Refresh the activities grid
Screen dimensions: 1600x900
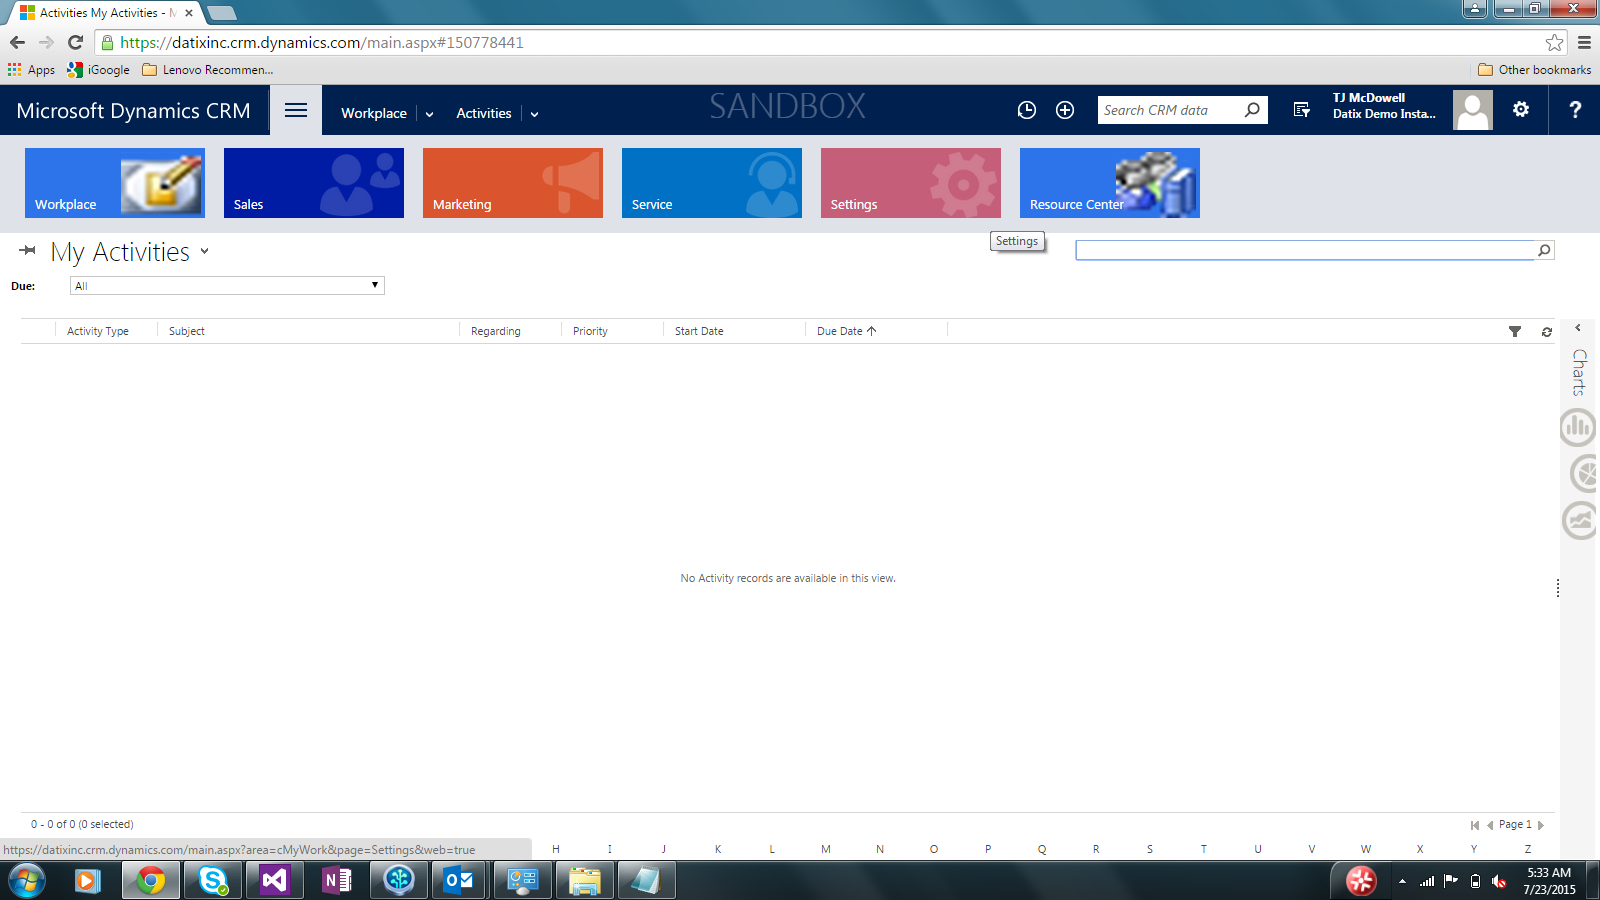click(x=1547, y=331)
